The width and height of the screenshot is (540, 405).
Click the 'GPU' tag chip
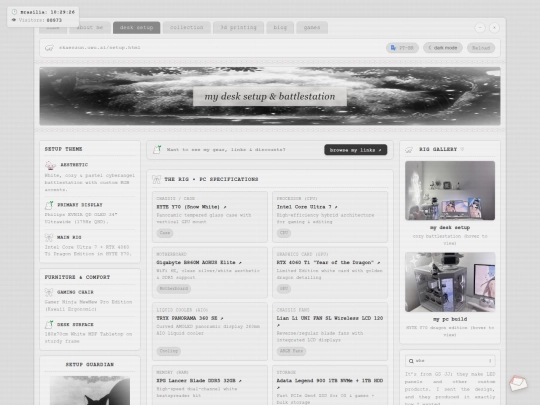point(284,289)
